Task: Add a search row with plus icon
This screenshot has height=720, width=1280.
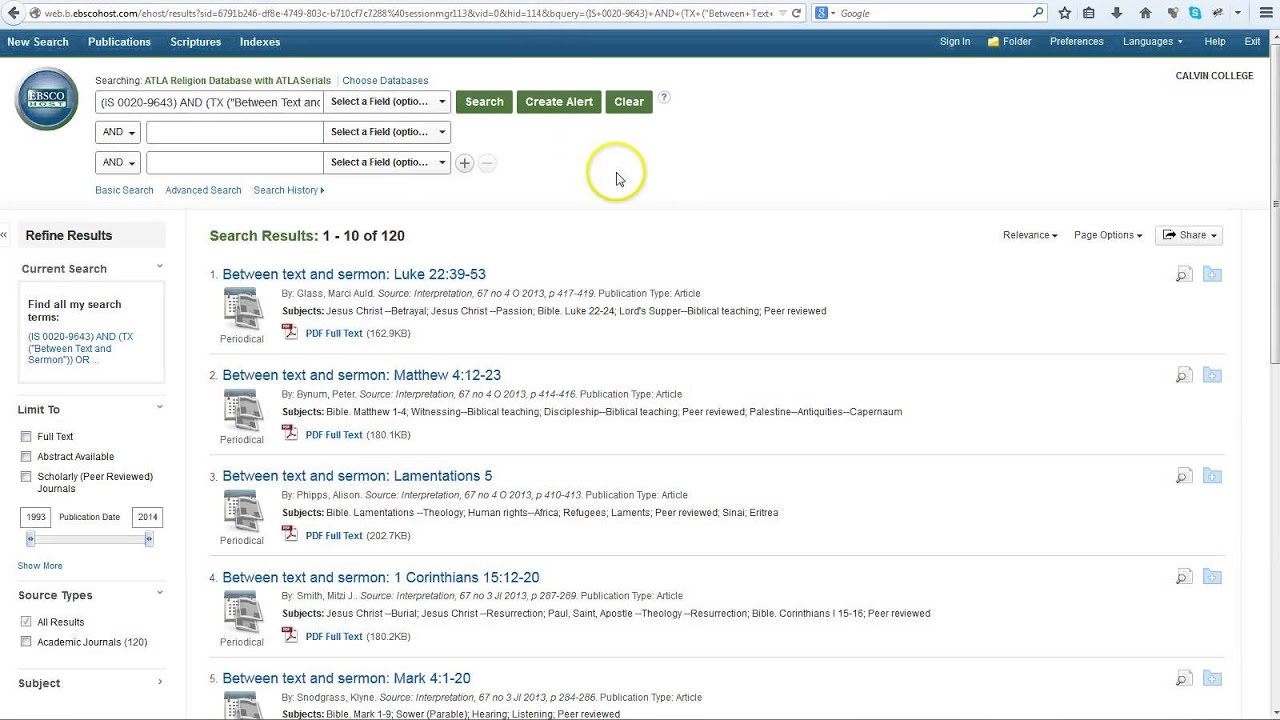Action: pos(464,163)
